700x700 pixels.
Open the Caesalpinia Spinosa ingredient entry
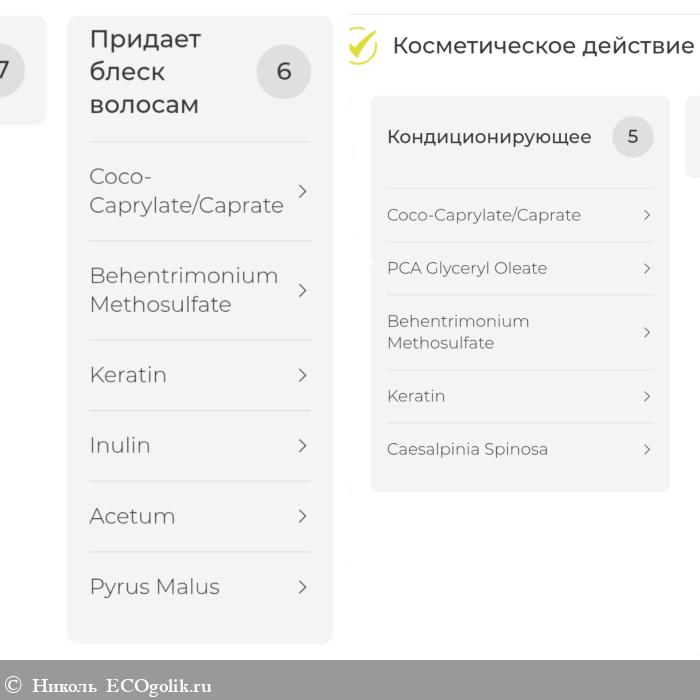[467, 449]
